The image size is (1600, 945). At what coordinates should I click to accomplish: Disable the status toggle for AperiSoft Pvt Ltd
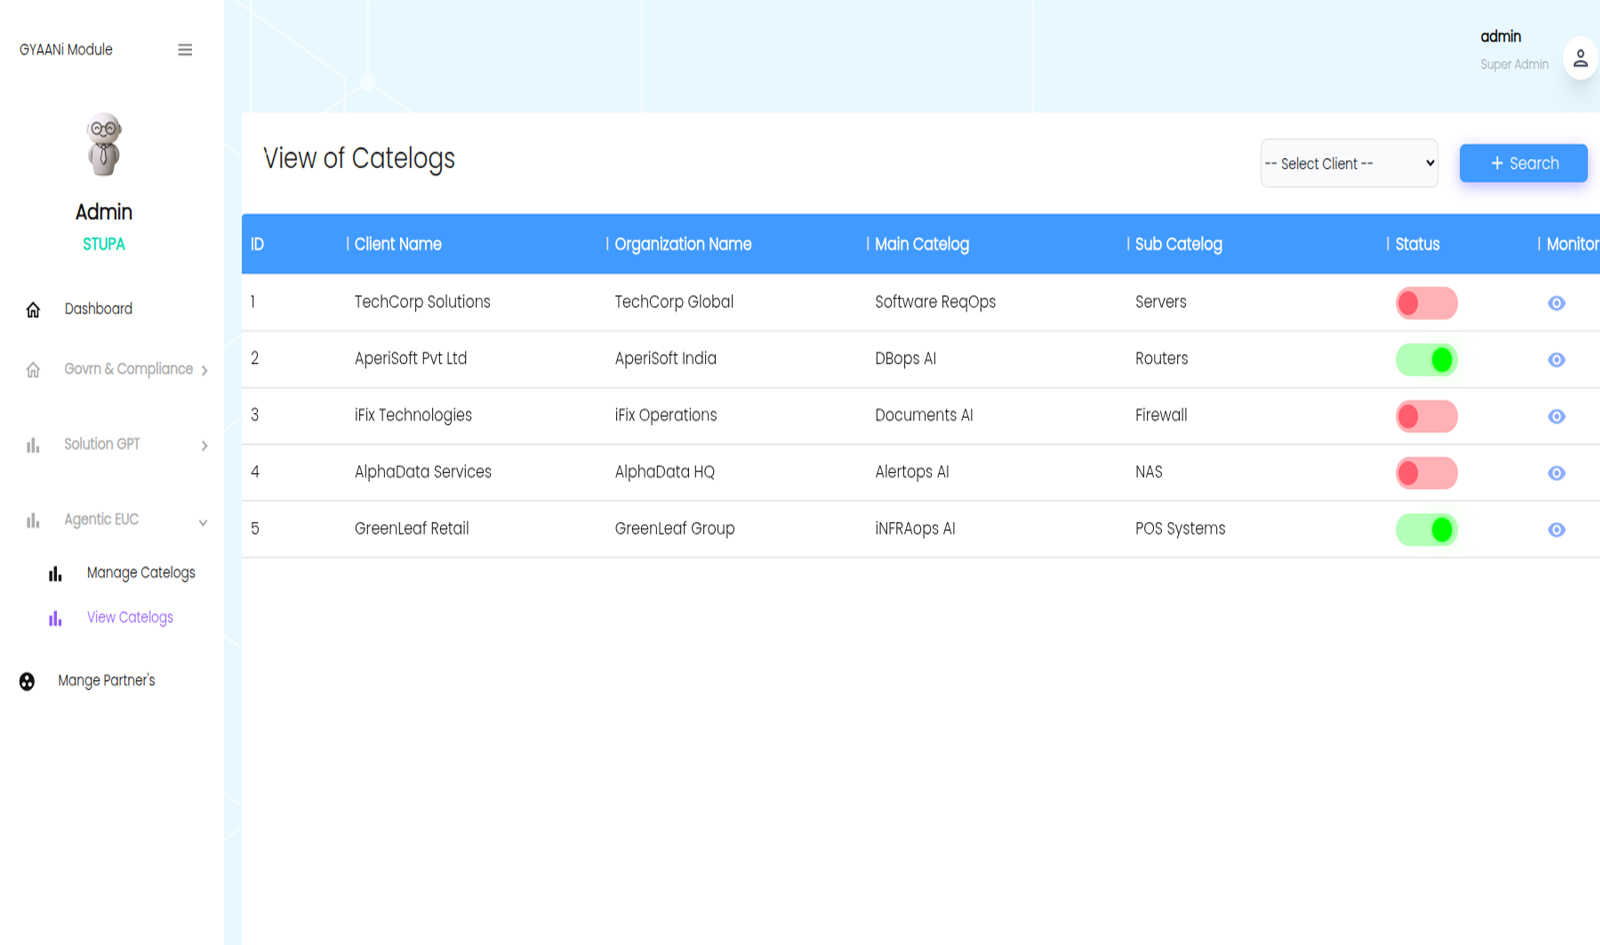pyautogui.click(x=1427, y=359)
